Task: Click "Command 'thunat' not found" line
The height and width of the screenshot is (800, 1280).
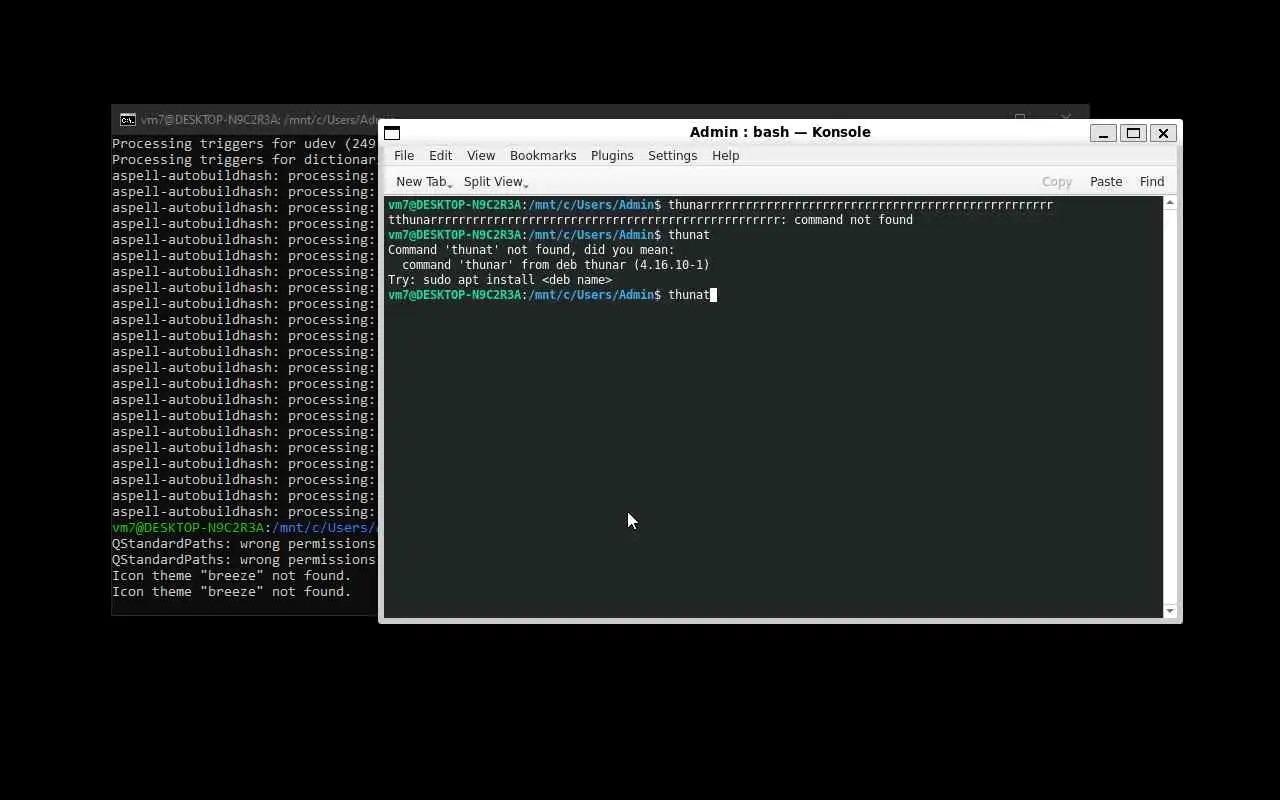Action: [x=531, y=250]
